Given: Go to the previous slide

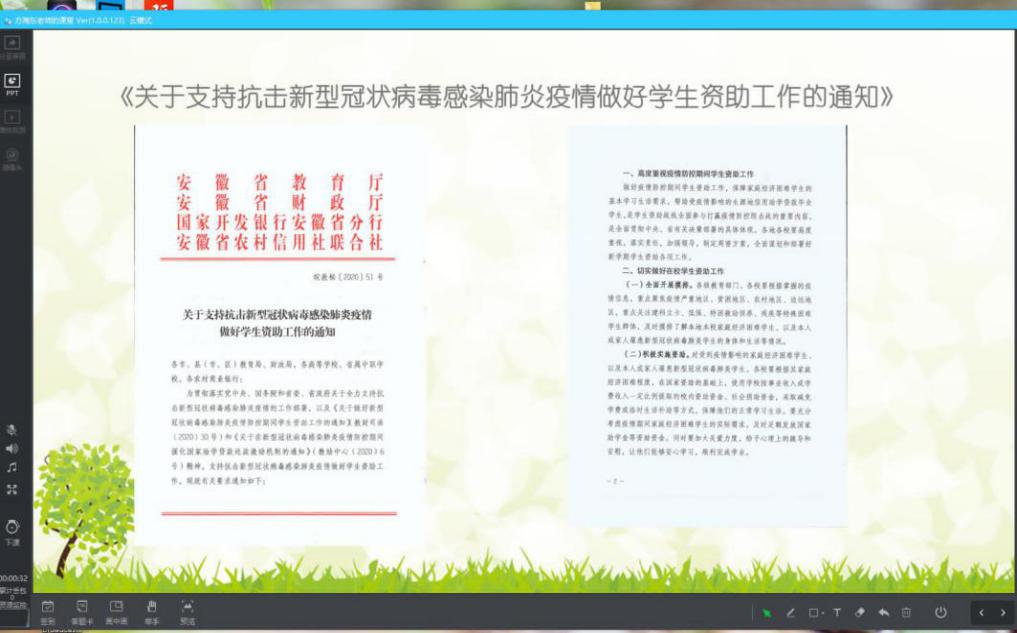Looking at the screenshot, I should [x=981, y=613].
